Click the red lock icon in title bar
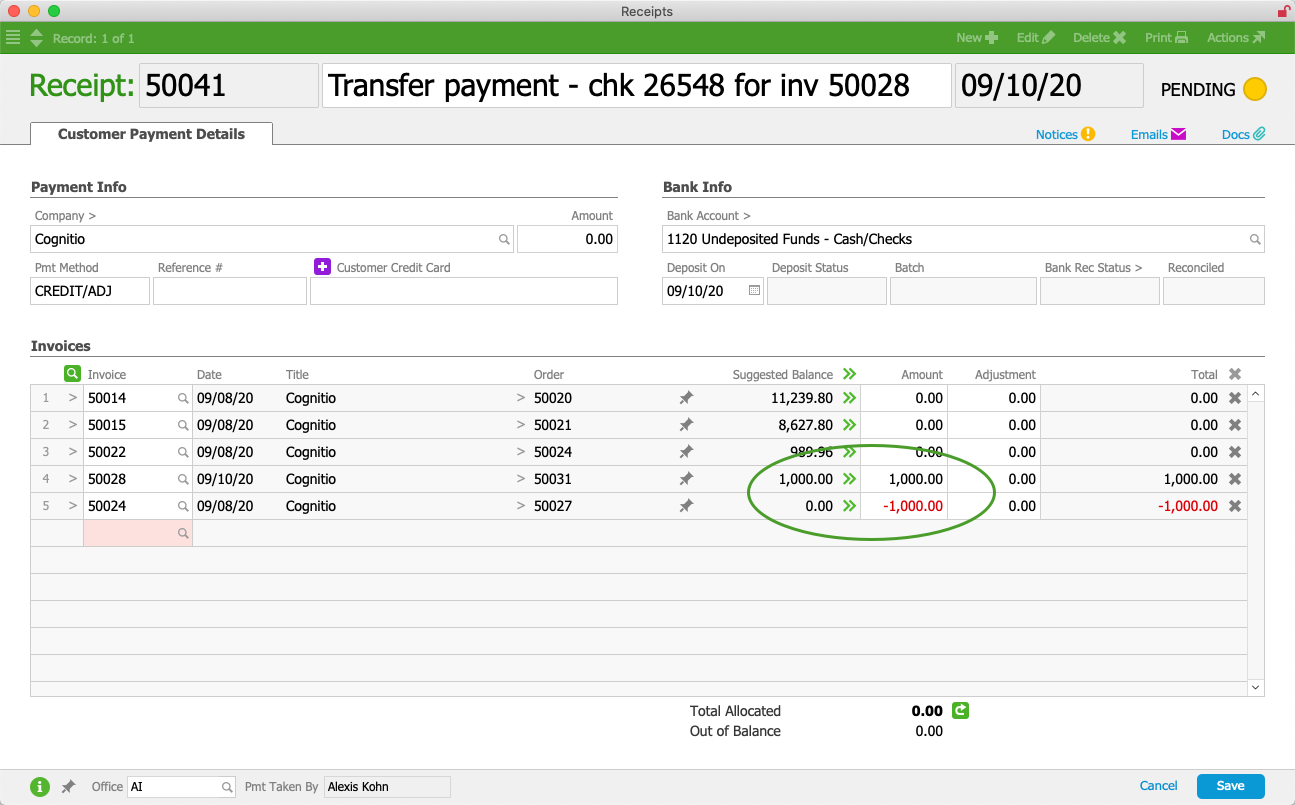 [x=1283, y=11]
